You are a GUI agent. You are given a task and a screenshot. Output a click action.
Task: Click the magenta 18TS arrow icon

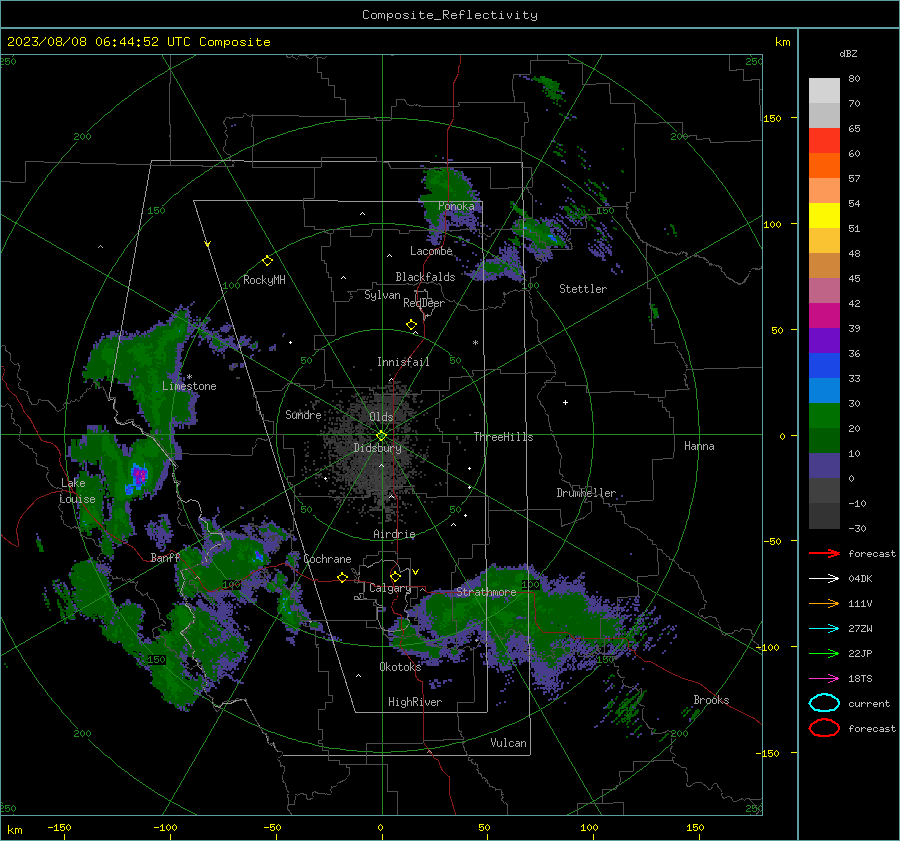point(824,679)
